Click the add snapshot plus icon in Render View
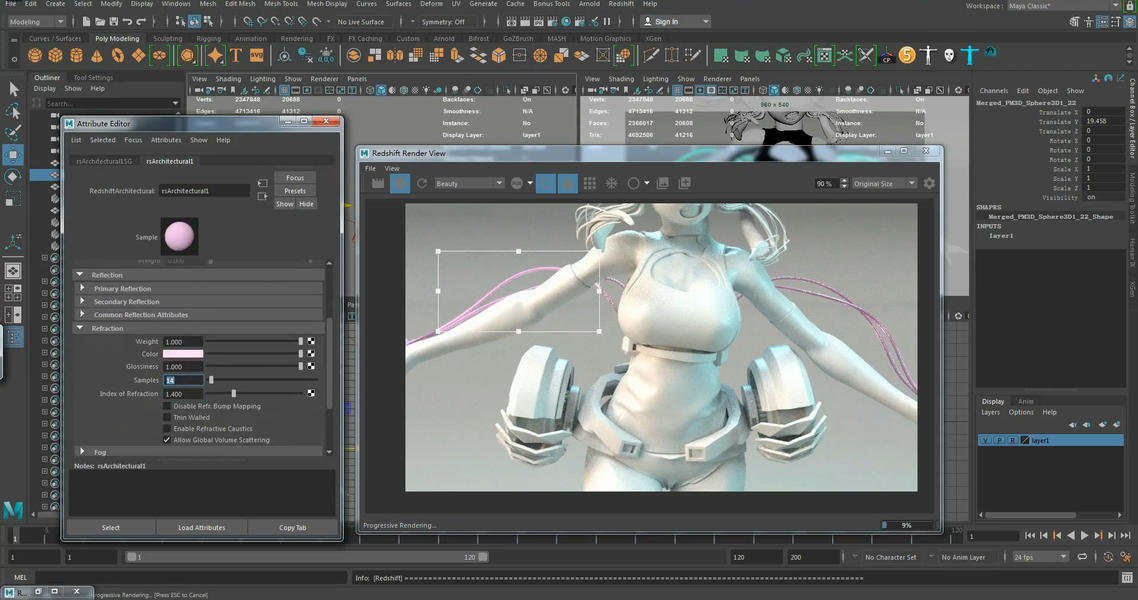 [x=684, y=184]
